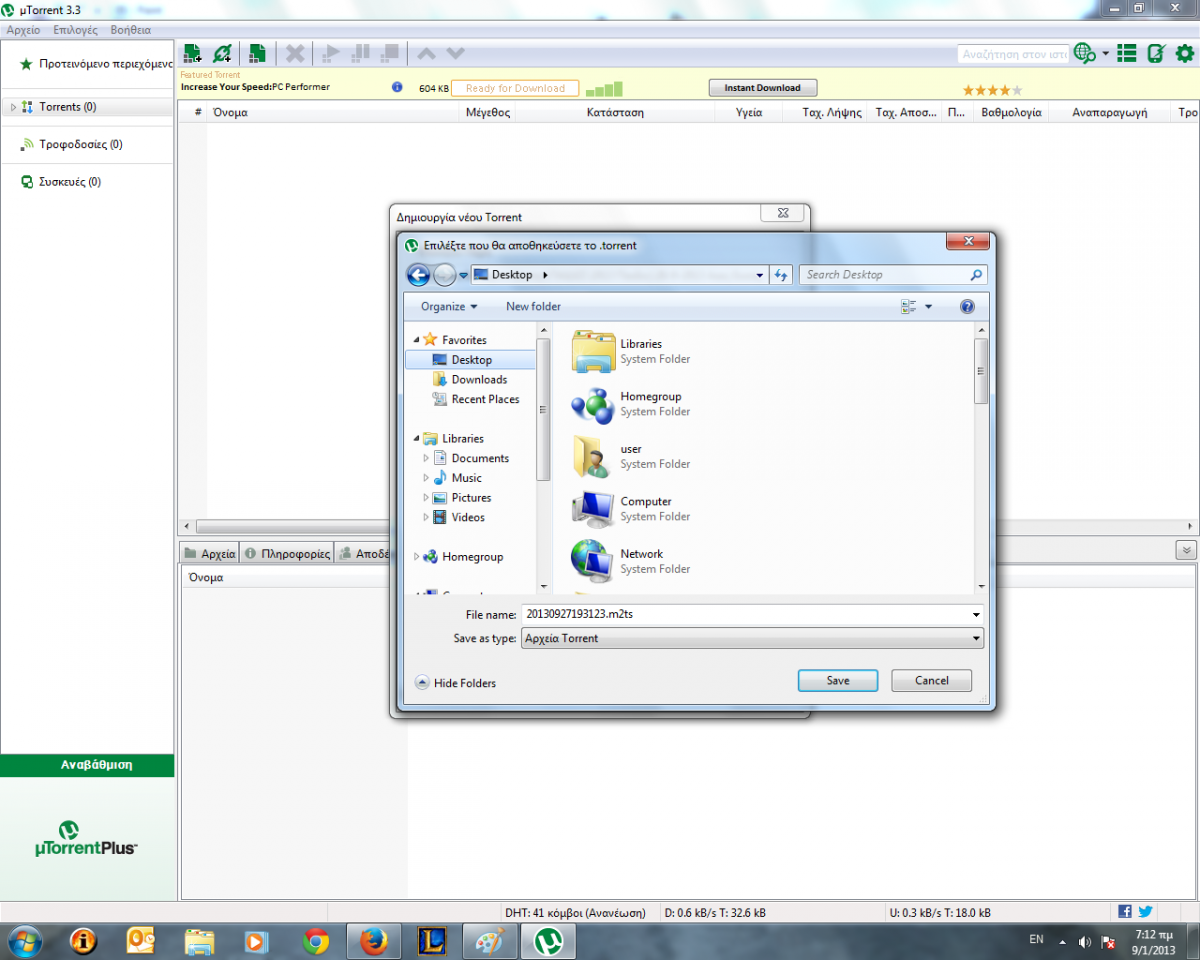Select the Libraries system folder
Viewport: 1200px width, 960px height.
631,351
